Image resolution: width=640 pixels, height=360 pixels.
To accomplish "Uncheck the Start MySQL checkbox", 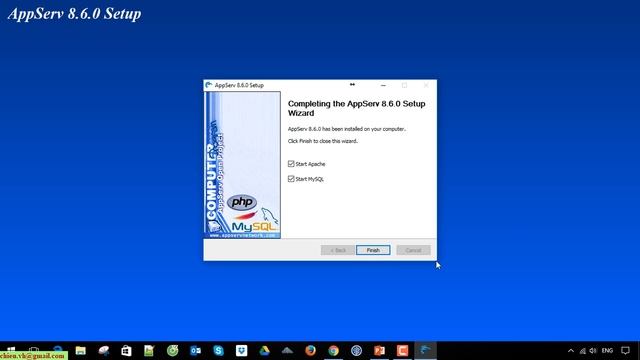I will [291, 179].
